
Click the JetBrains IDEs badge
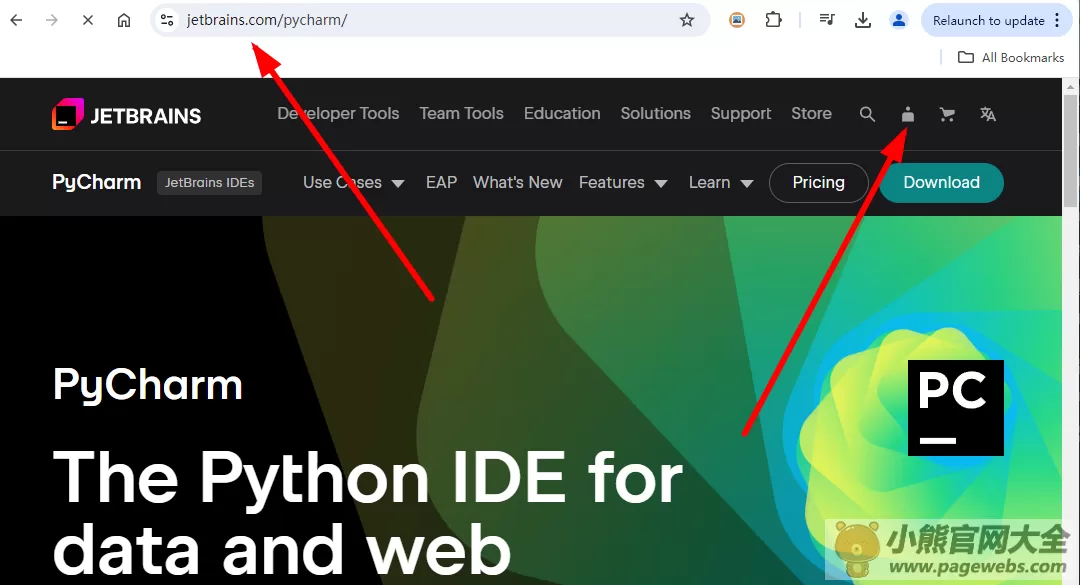point(209,183)
